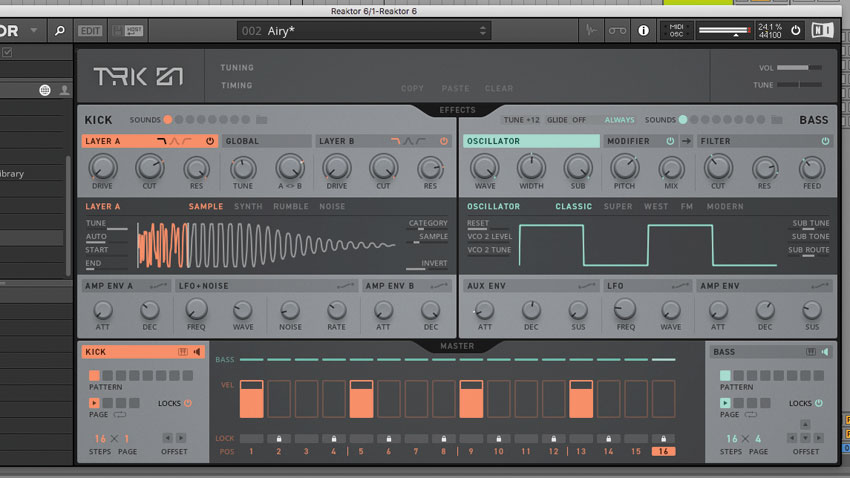Image resolution: width=850 pixels, height=478 pixels.
Task: Switch Layer A to SAMPLE tab
Action: pos(206,206)
